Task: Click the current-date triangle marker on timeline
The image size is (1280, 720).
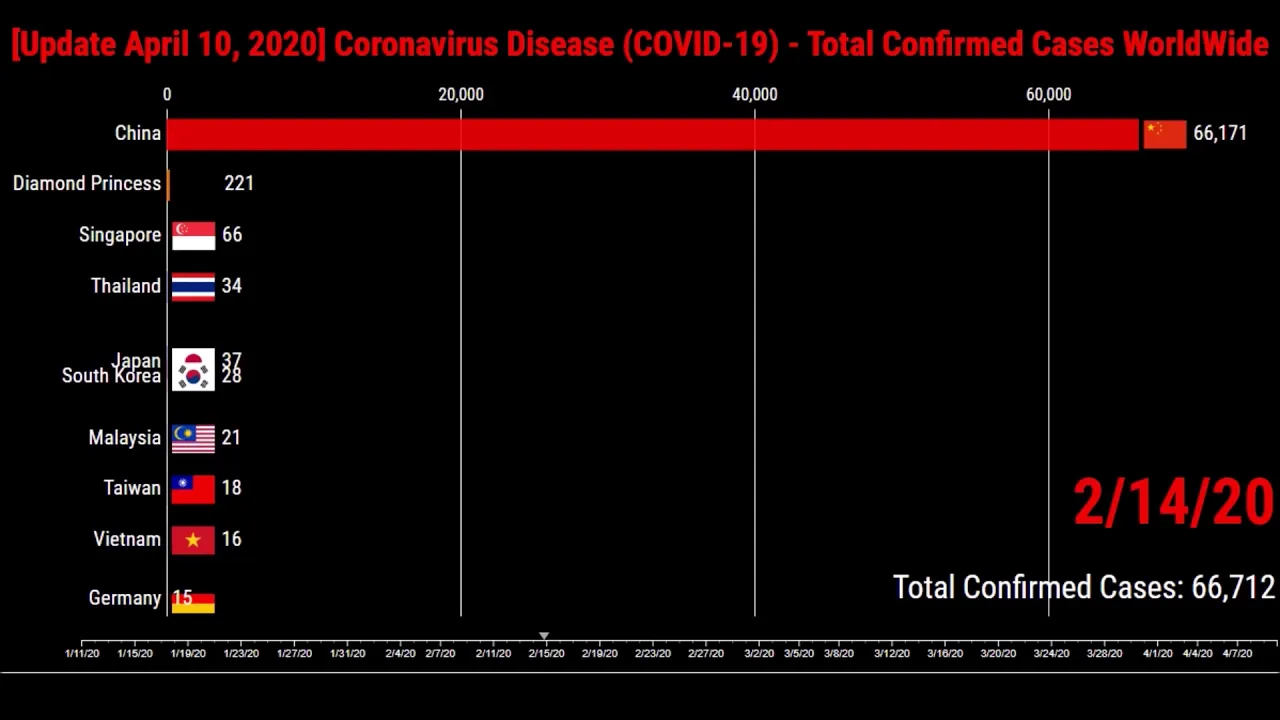Action: pos(544,636)
